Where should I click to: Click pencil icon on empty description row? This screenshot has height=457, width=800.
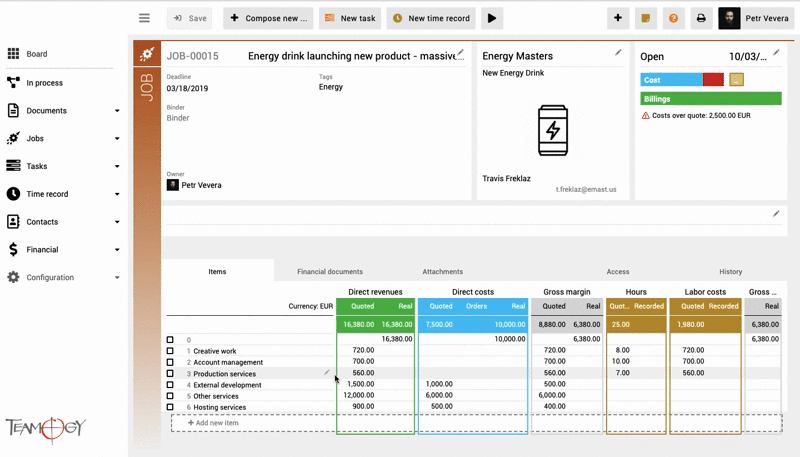coord(776,214)
